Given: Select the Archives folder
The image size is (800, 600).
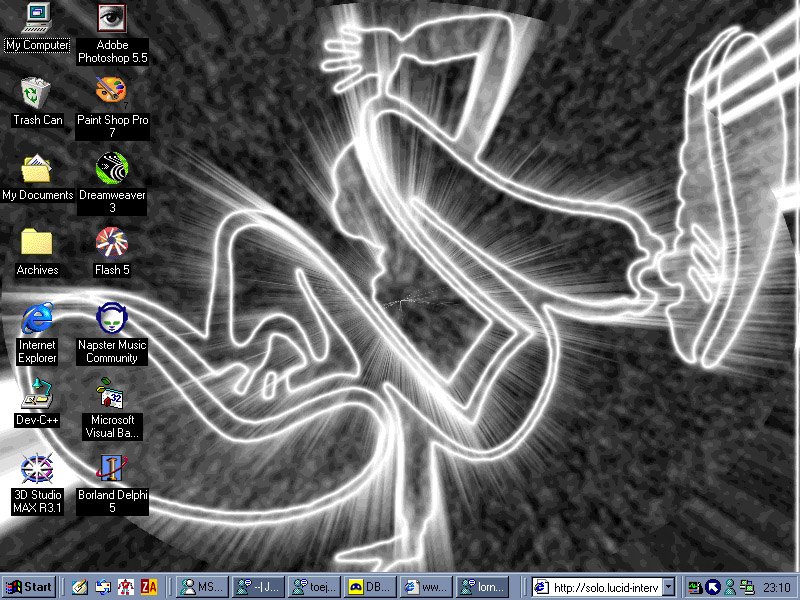Looking at the screenshot, I should pyautogui.click(x=38, y=242).
